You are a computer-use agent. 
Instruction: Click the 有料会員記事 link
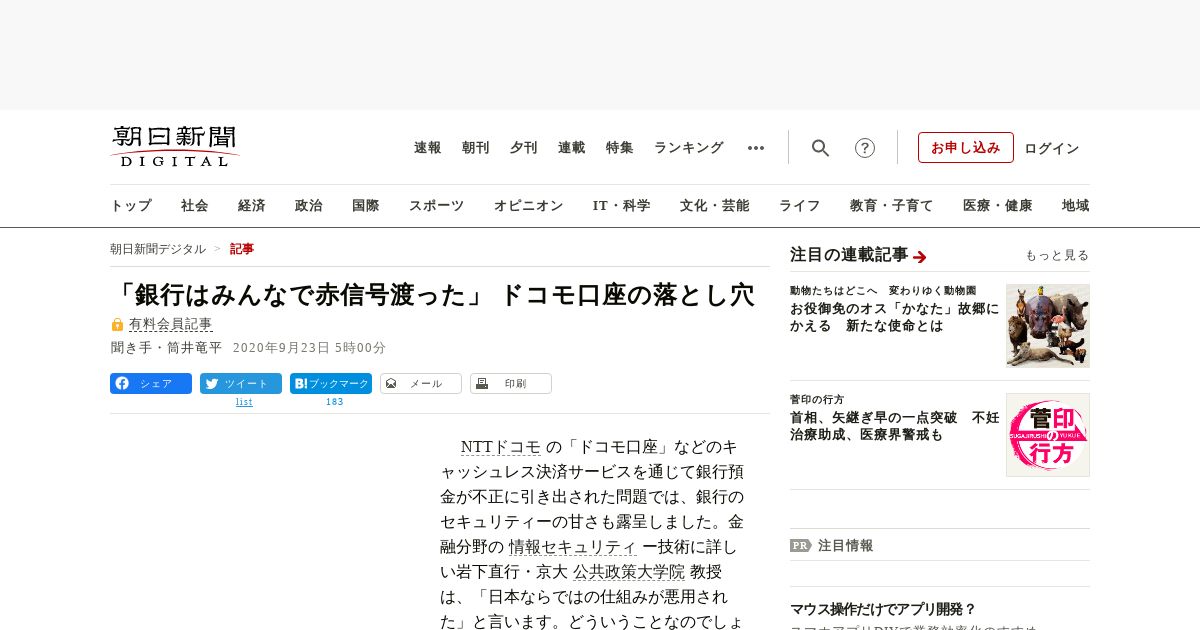(x=171, y=324)
